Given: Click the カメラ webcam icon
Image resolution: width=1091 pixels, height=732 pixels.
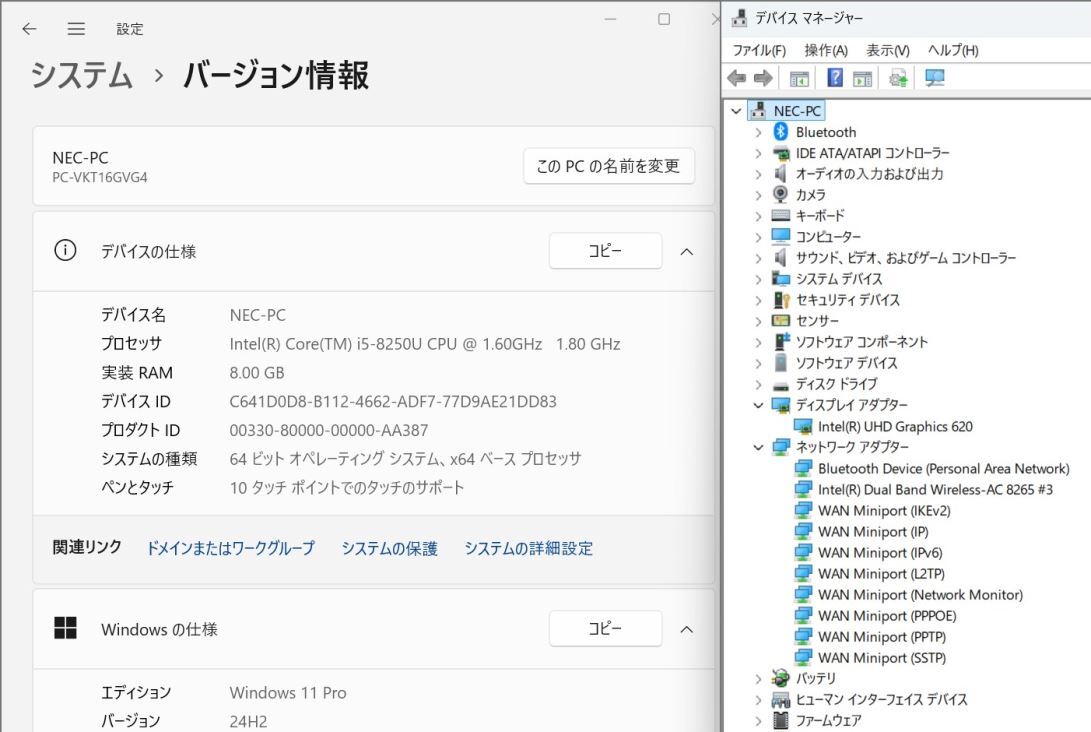Looking at the screenshot, I should pyautogui.click(x=781, y=194).
